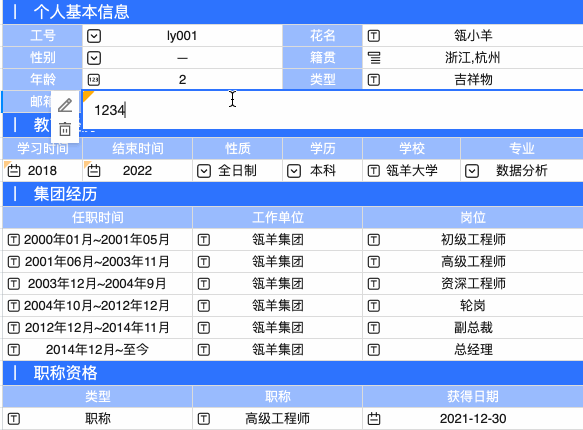Click the 年龄 label cell
Viewport: 583px width, 430px height.
(x=42, y=80)
